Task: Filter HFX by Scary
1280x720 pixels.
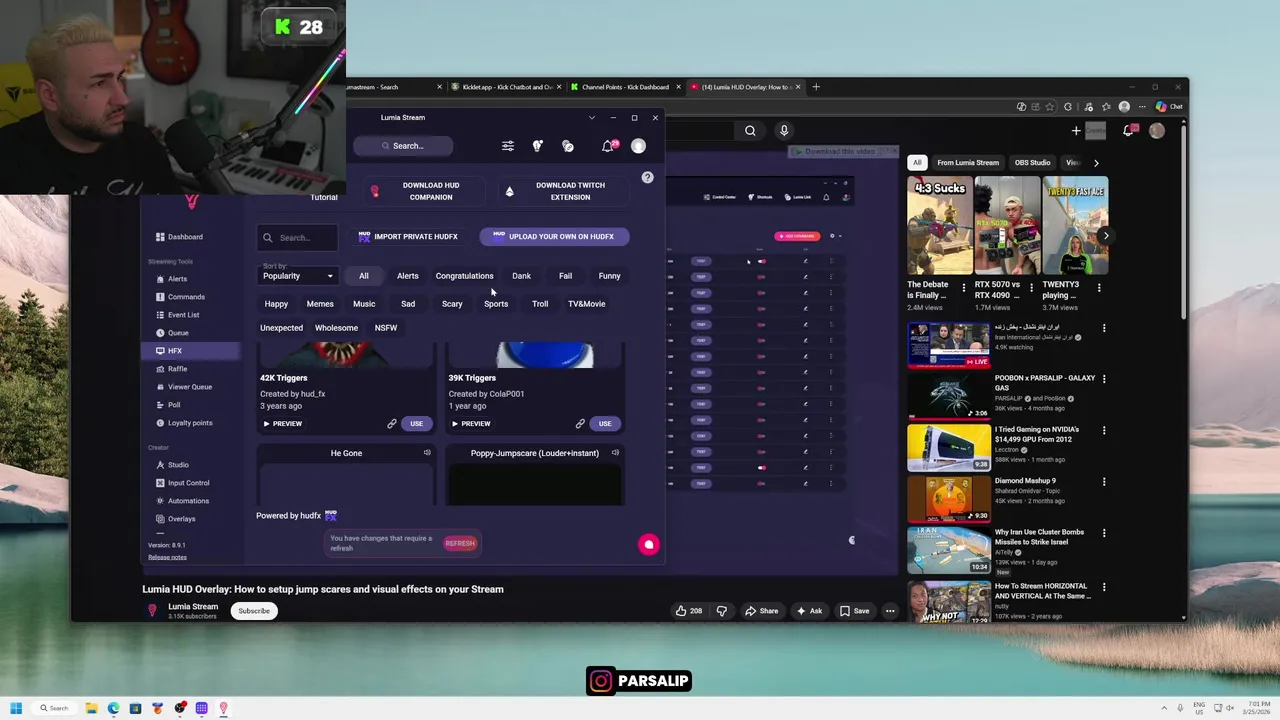Action: coord(452,304)
